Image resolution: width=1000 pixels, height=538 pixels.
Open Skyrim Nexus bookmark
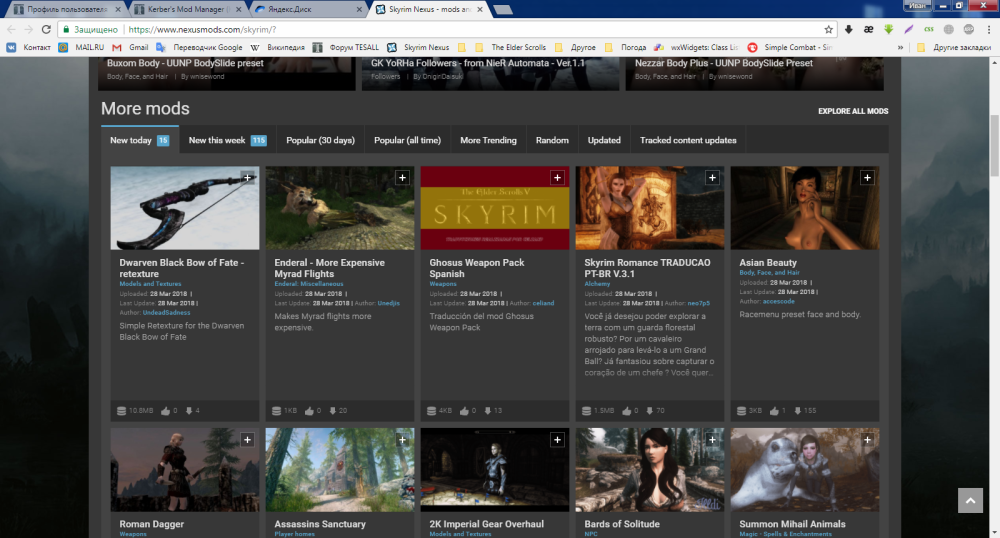click(x=418, y=47)
